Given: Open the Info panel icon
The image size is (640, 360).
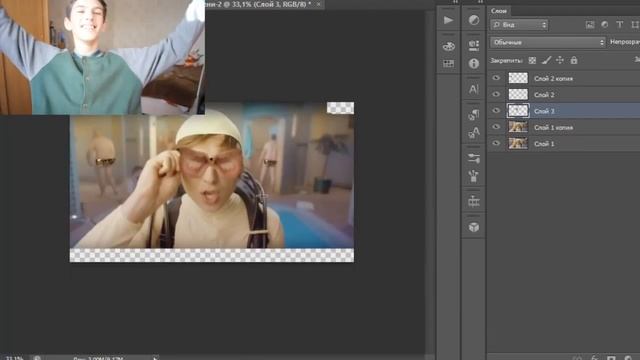Looking at the screenshot, I should pos(473,63).
